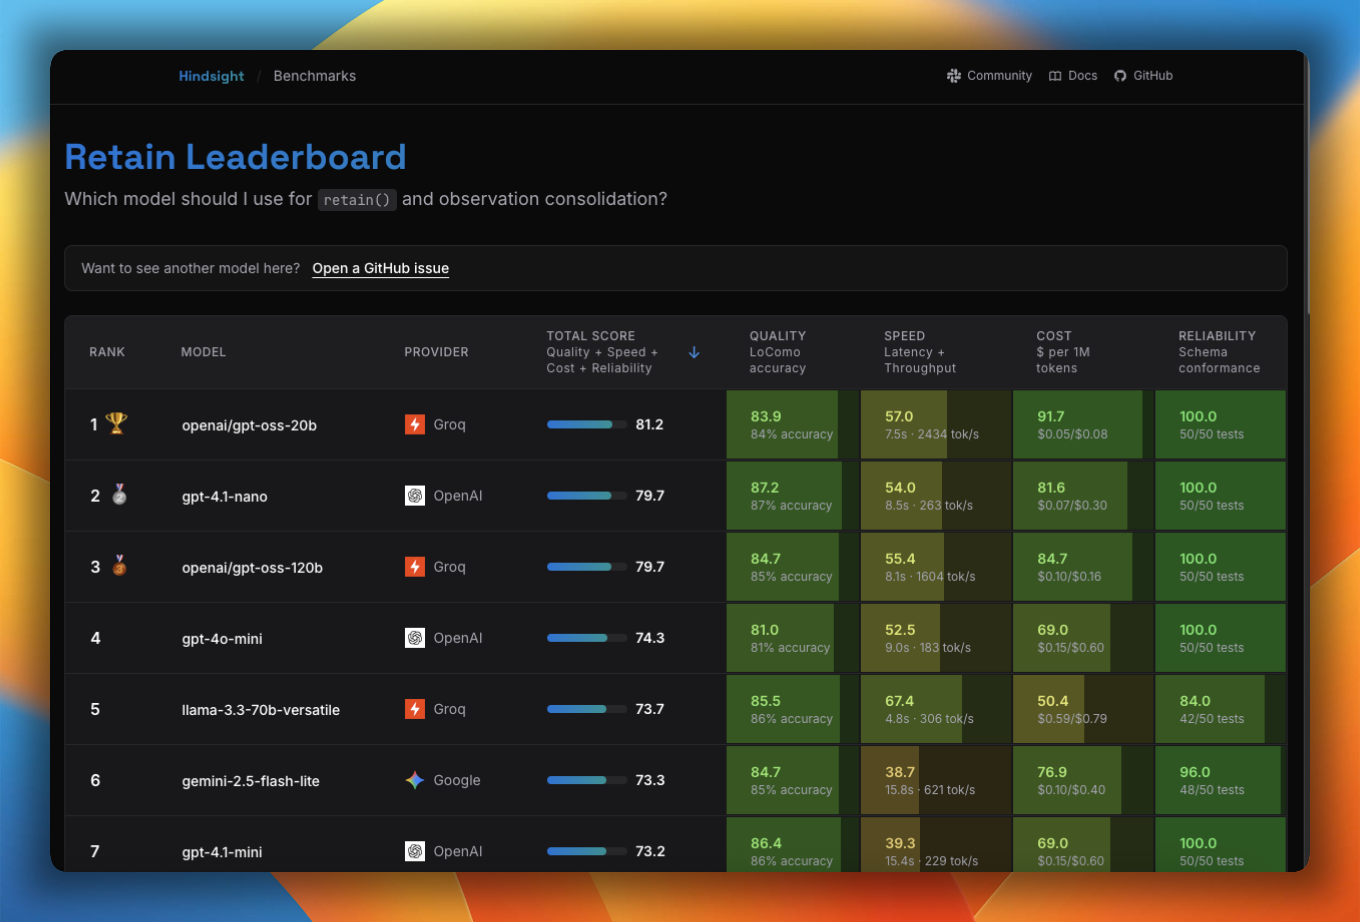Click the GitHub icon in the top navigation

(1121, 75)
